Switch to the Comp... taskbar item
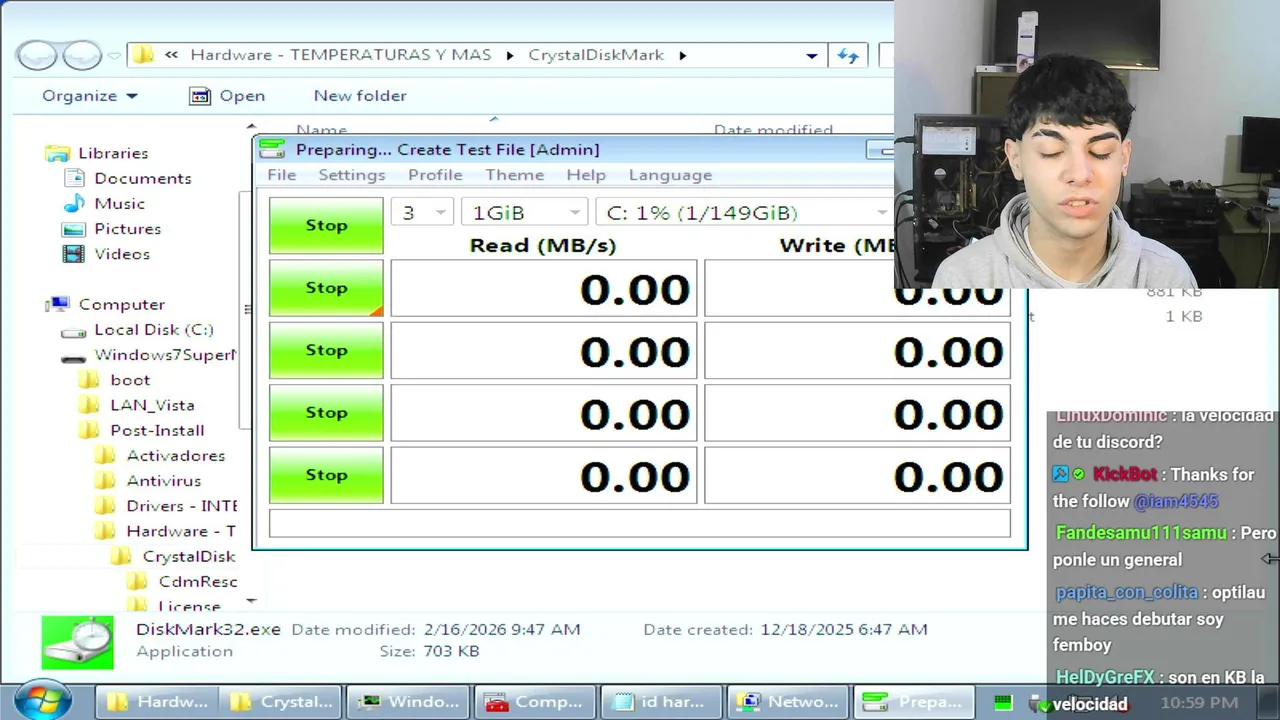 tap(535, 702)
